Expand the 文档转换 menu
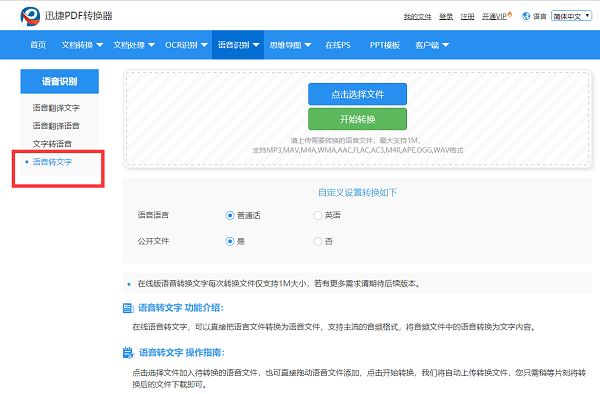This screenshot has height=394, width=600. [82, 45]
